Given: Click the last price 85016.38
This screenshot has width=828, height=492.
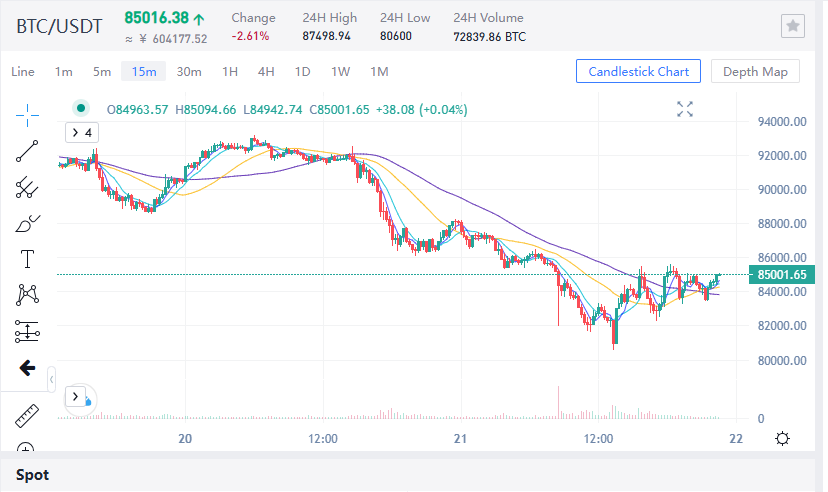Looking at the screenshot, I should pos(156,18).
